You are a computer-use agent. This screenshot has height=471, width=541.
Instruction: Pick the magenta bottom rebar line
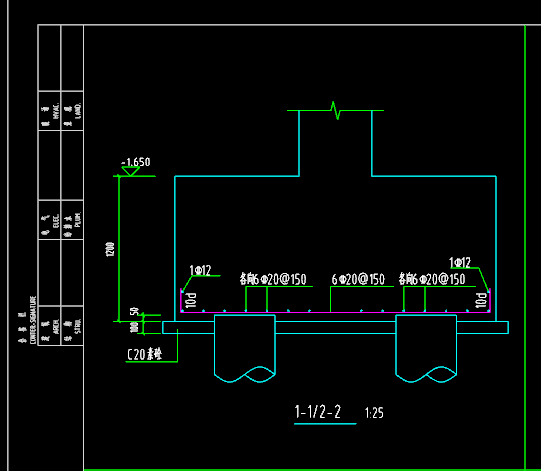click(335, 312)
